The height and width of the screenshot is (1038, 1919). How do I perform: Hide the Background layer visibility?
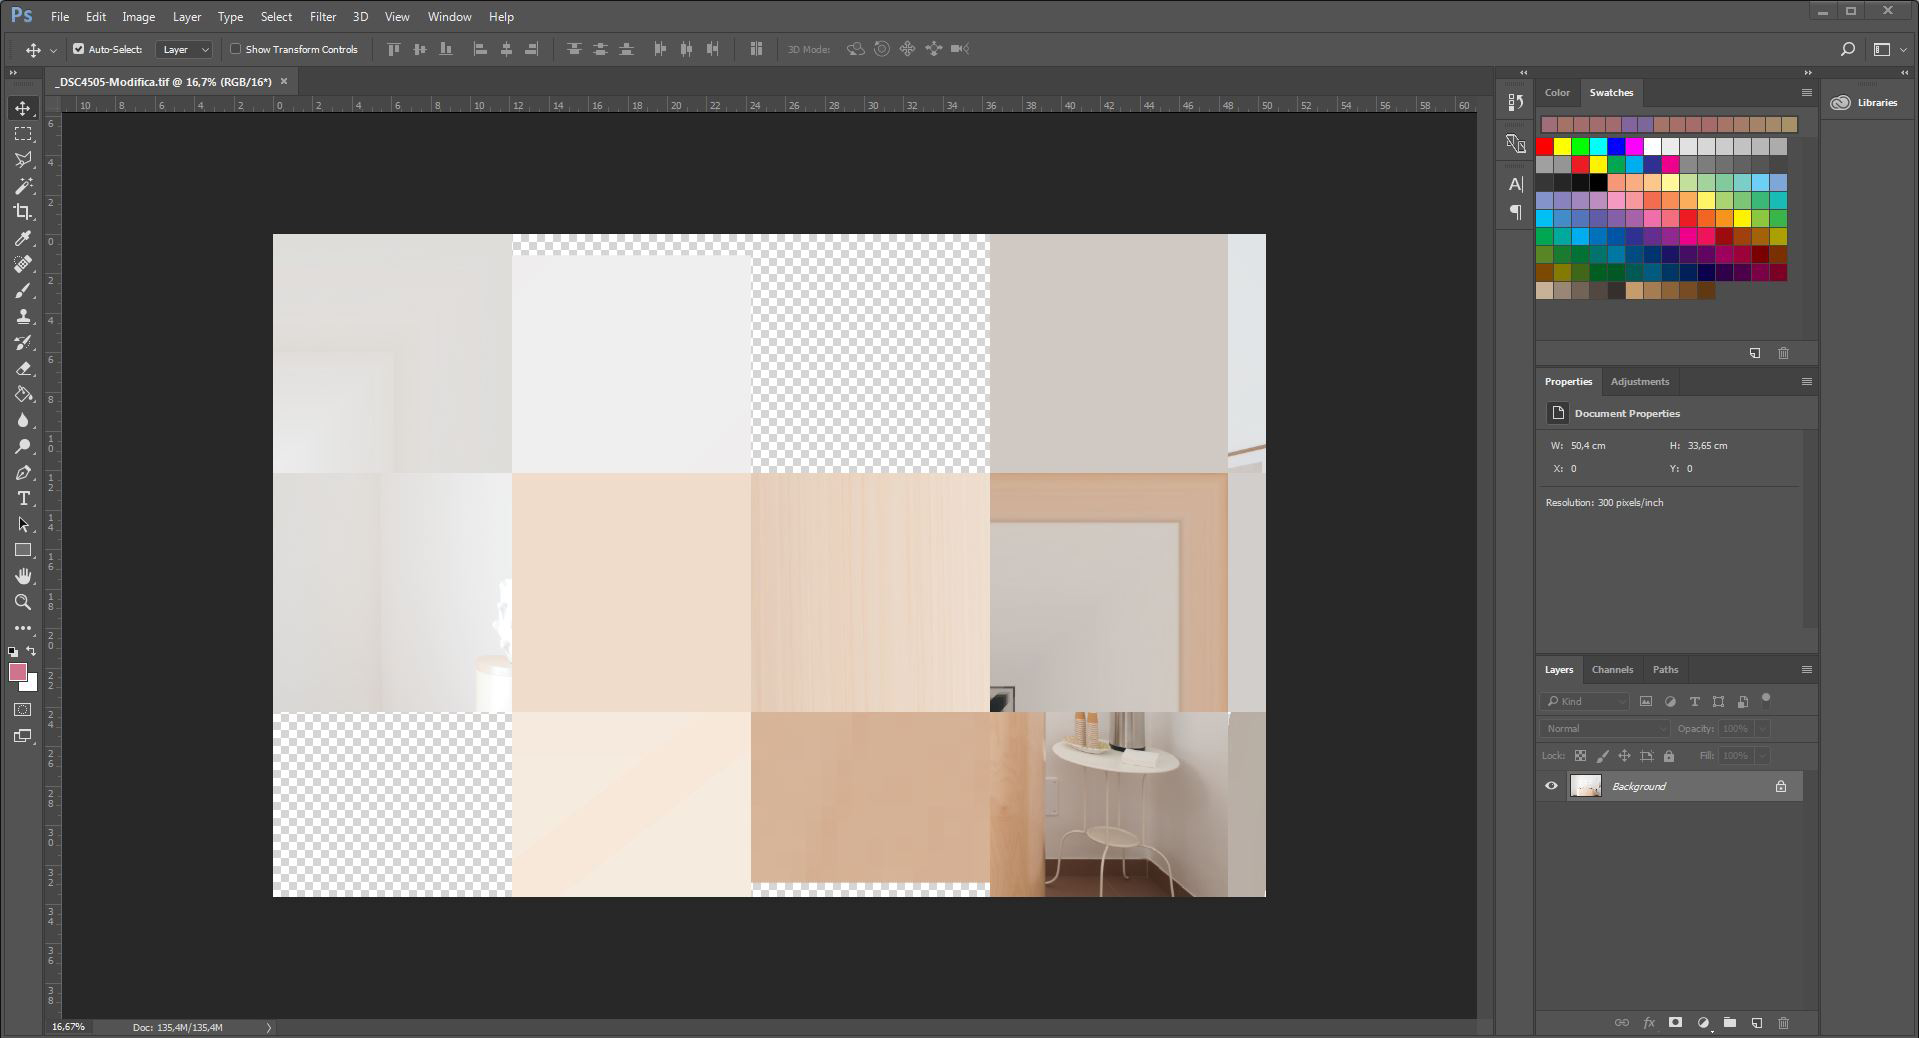[x=1551, y=786]
